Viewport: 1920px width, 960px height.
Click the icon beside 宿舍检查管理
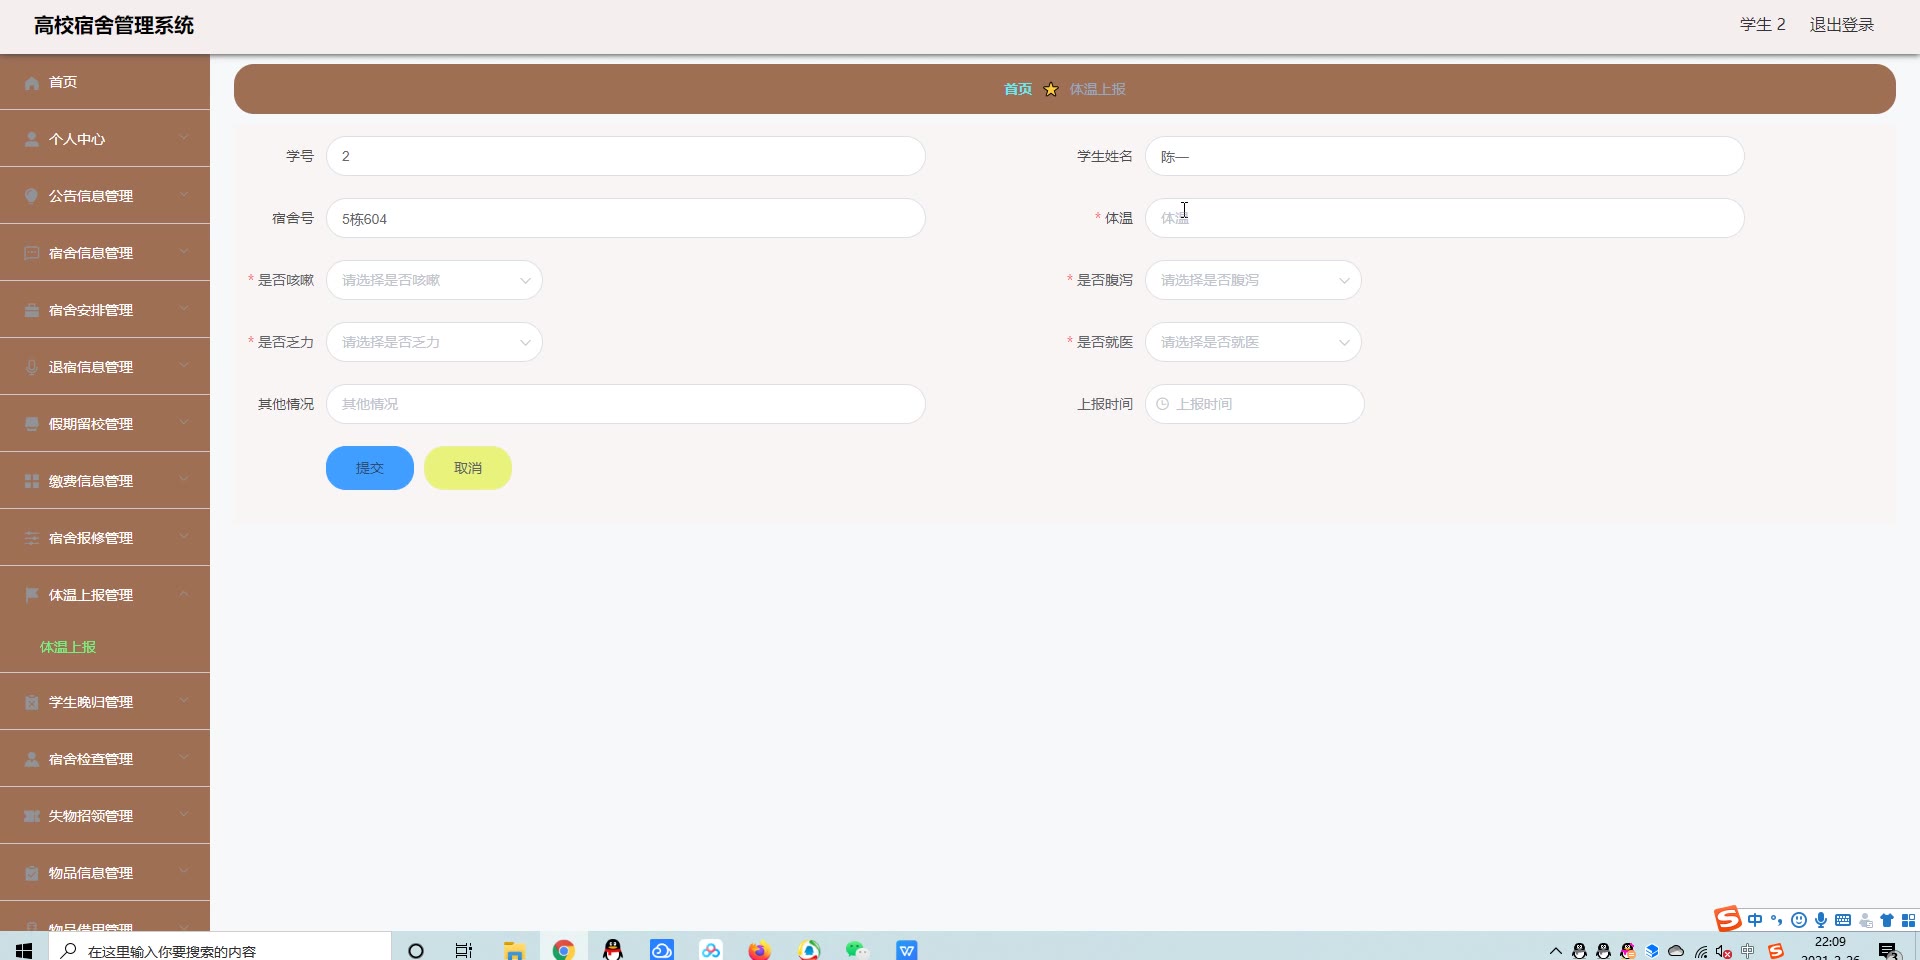coord(31,759)
